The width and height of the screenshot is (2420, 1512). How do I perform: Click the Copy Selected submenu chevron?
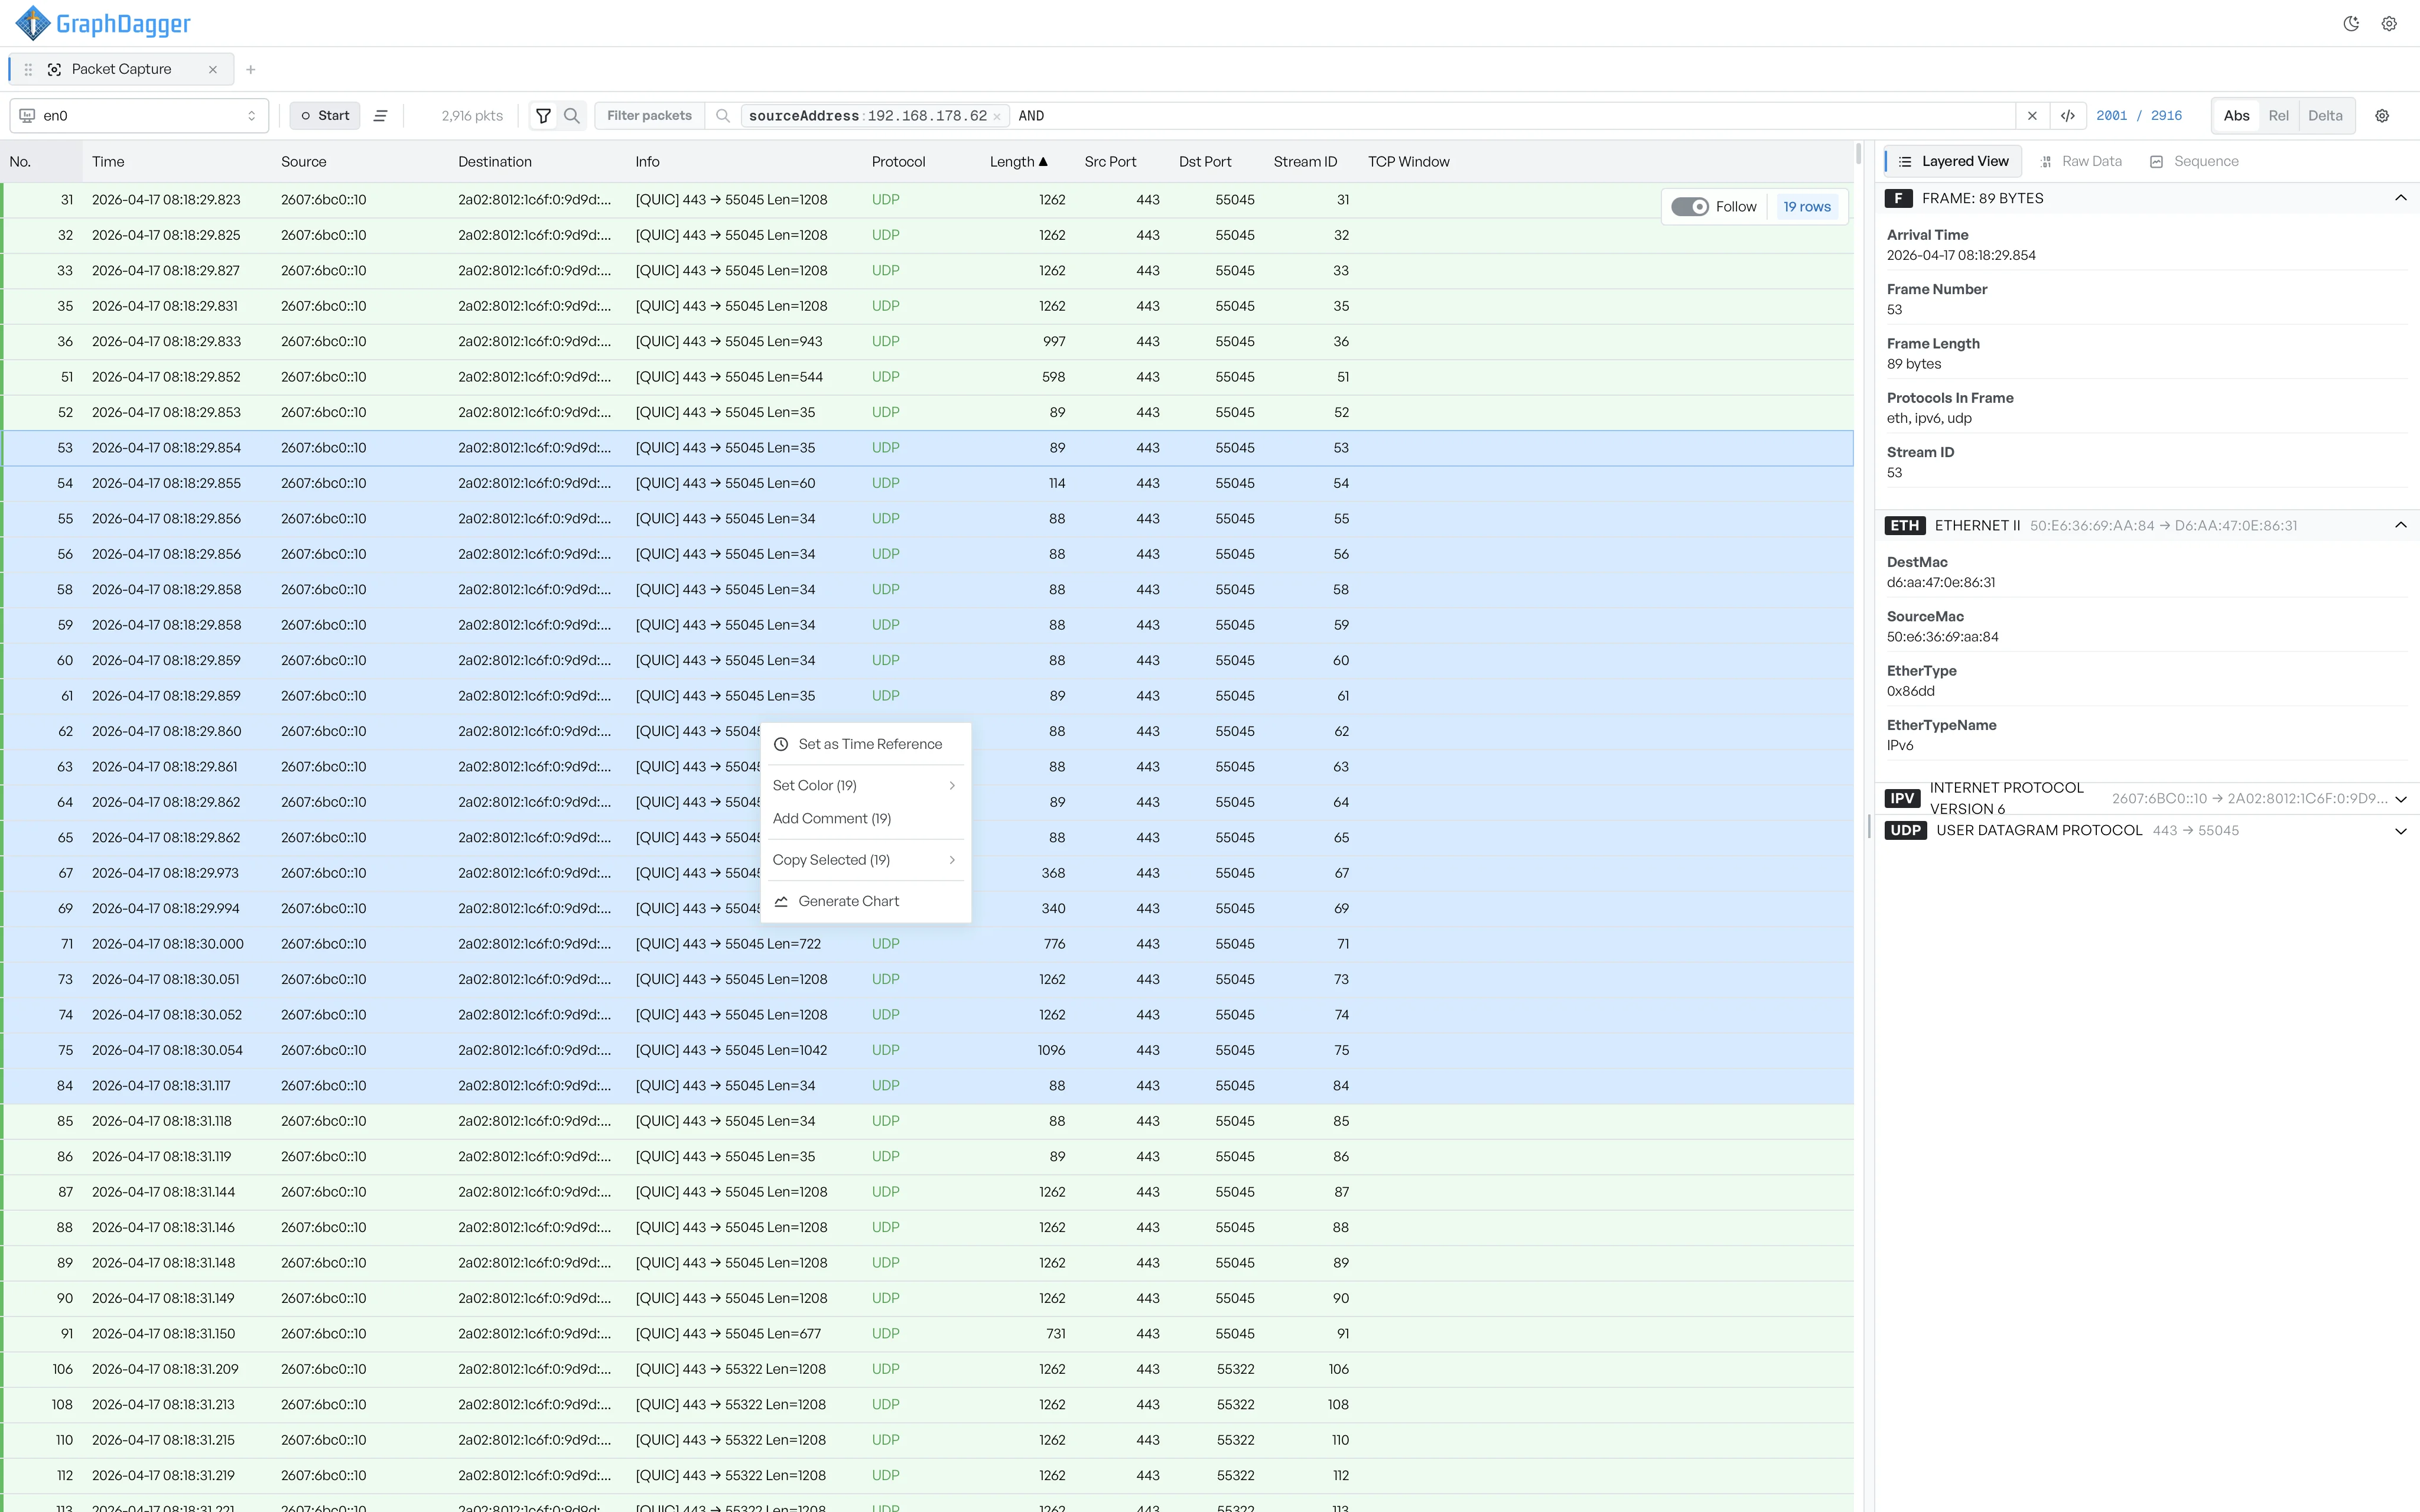(x=951, y=860)
